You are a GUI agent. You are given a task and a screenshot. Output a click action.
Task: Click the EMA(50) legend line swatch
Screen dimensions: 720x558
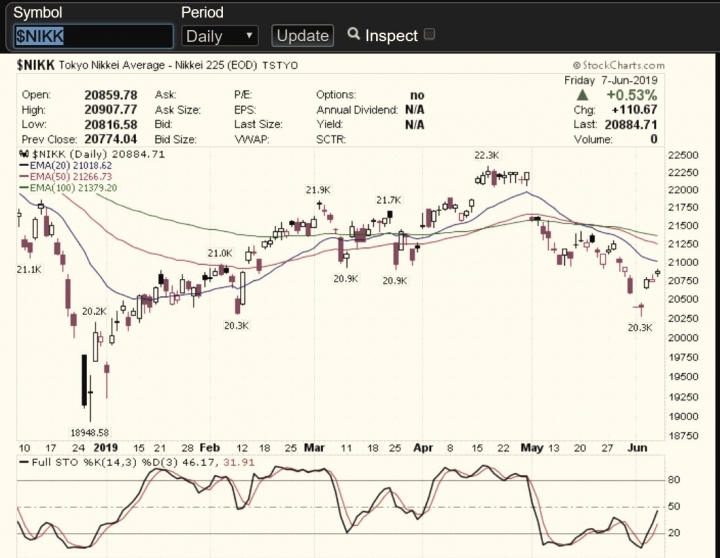click(x=24, y=177)
